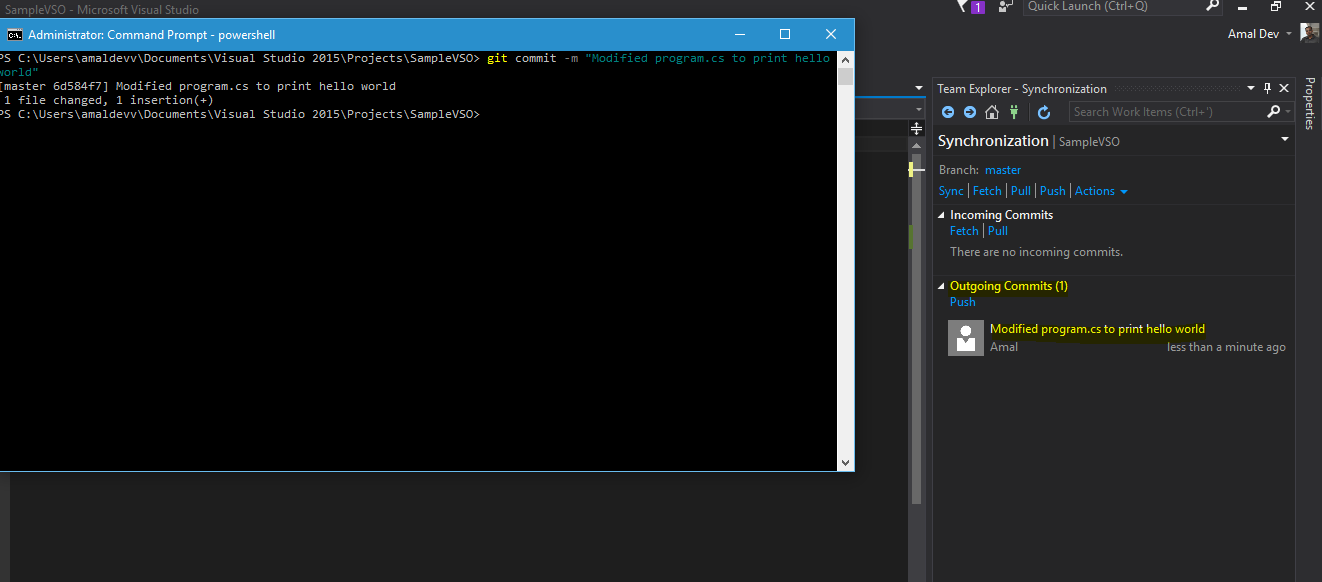This screenshot has width=1322, height=582.
Task: Collapse the Incoming Commits section
Action: (x=941, y=215)
